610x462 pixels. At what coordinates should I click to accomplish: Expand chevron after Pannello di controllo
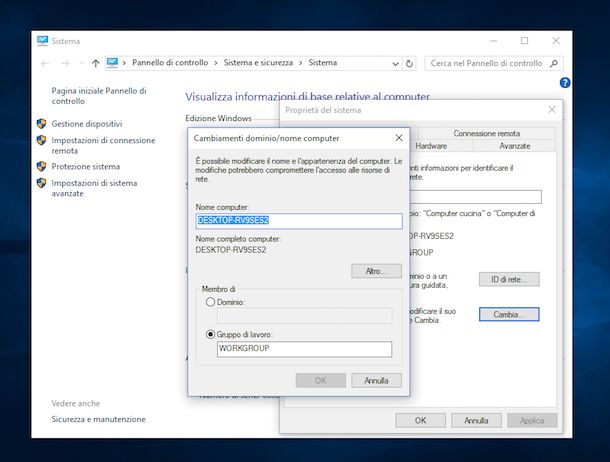click(x=216, y=63)
